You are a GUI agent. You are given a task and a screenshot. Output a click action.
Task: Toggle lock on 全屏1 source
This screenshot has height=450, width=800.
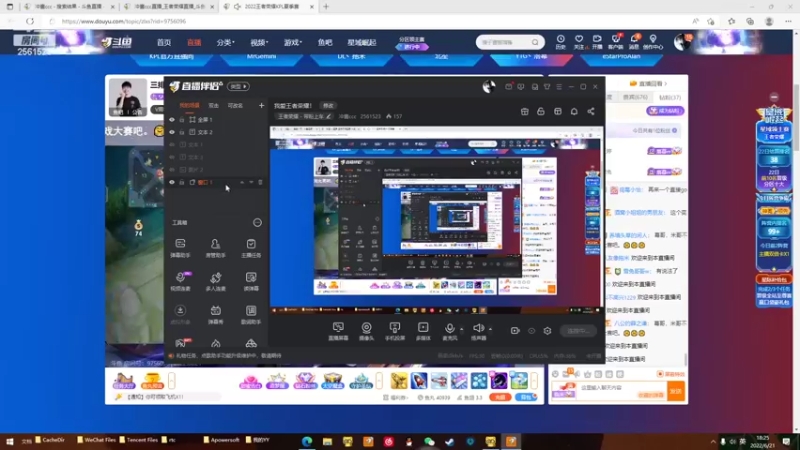click(182, 119)
